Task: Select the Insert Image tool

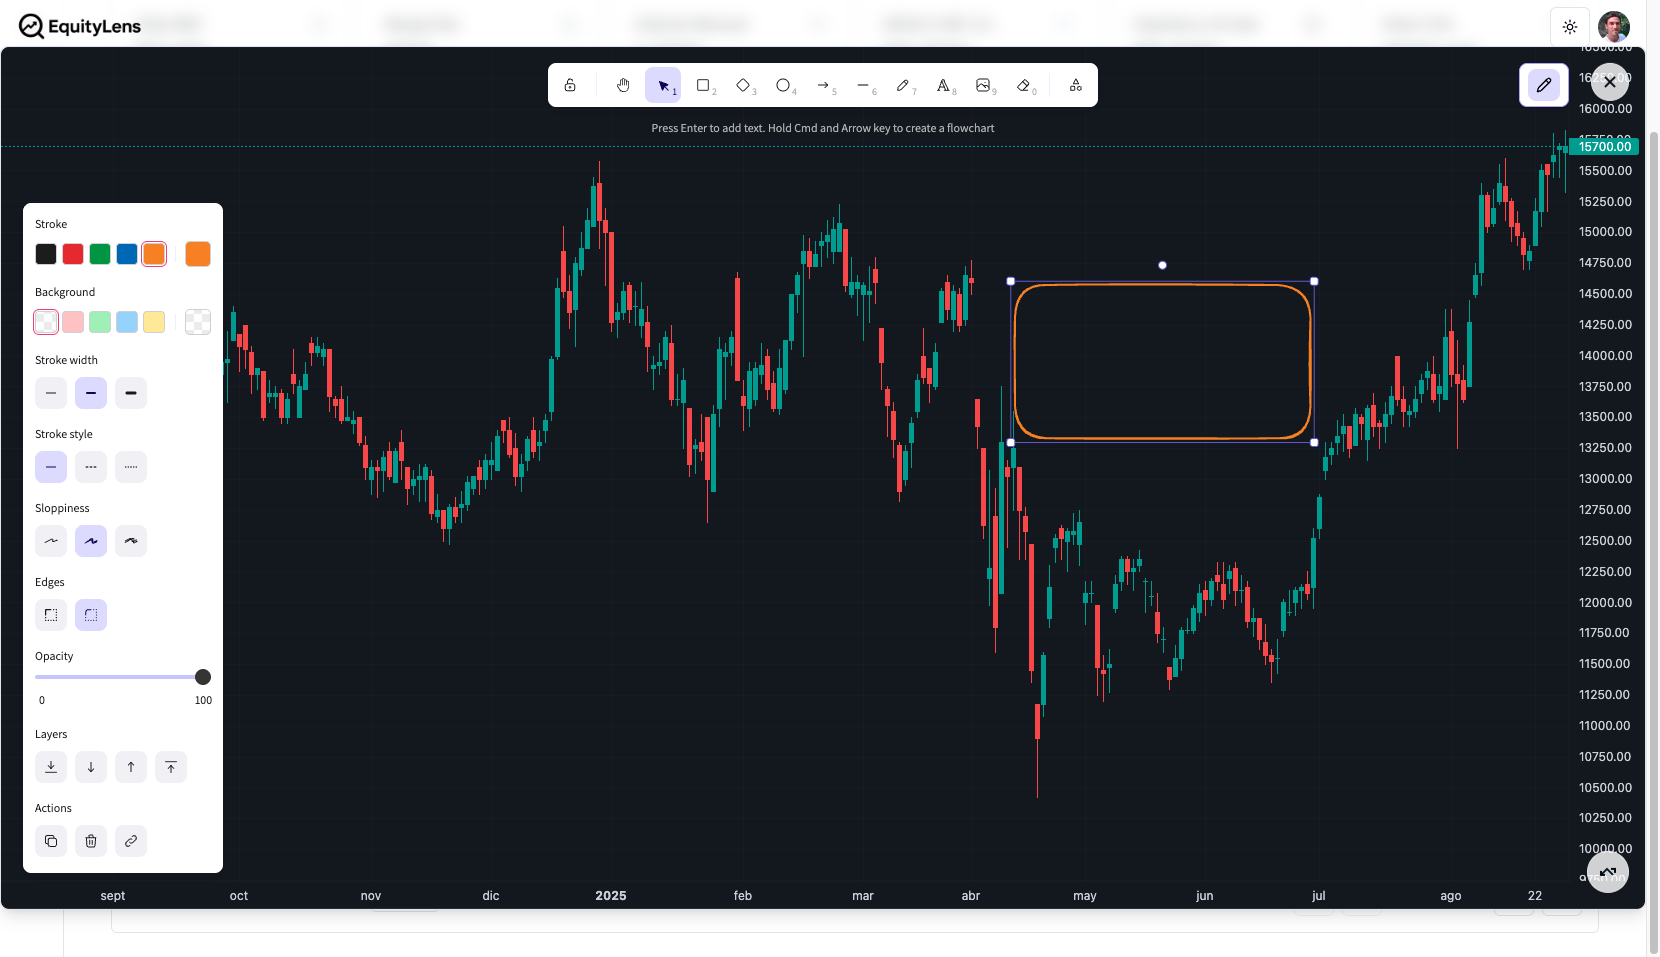Action: 983,86
